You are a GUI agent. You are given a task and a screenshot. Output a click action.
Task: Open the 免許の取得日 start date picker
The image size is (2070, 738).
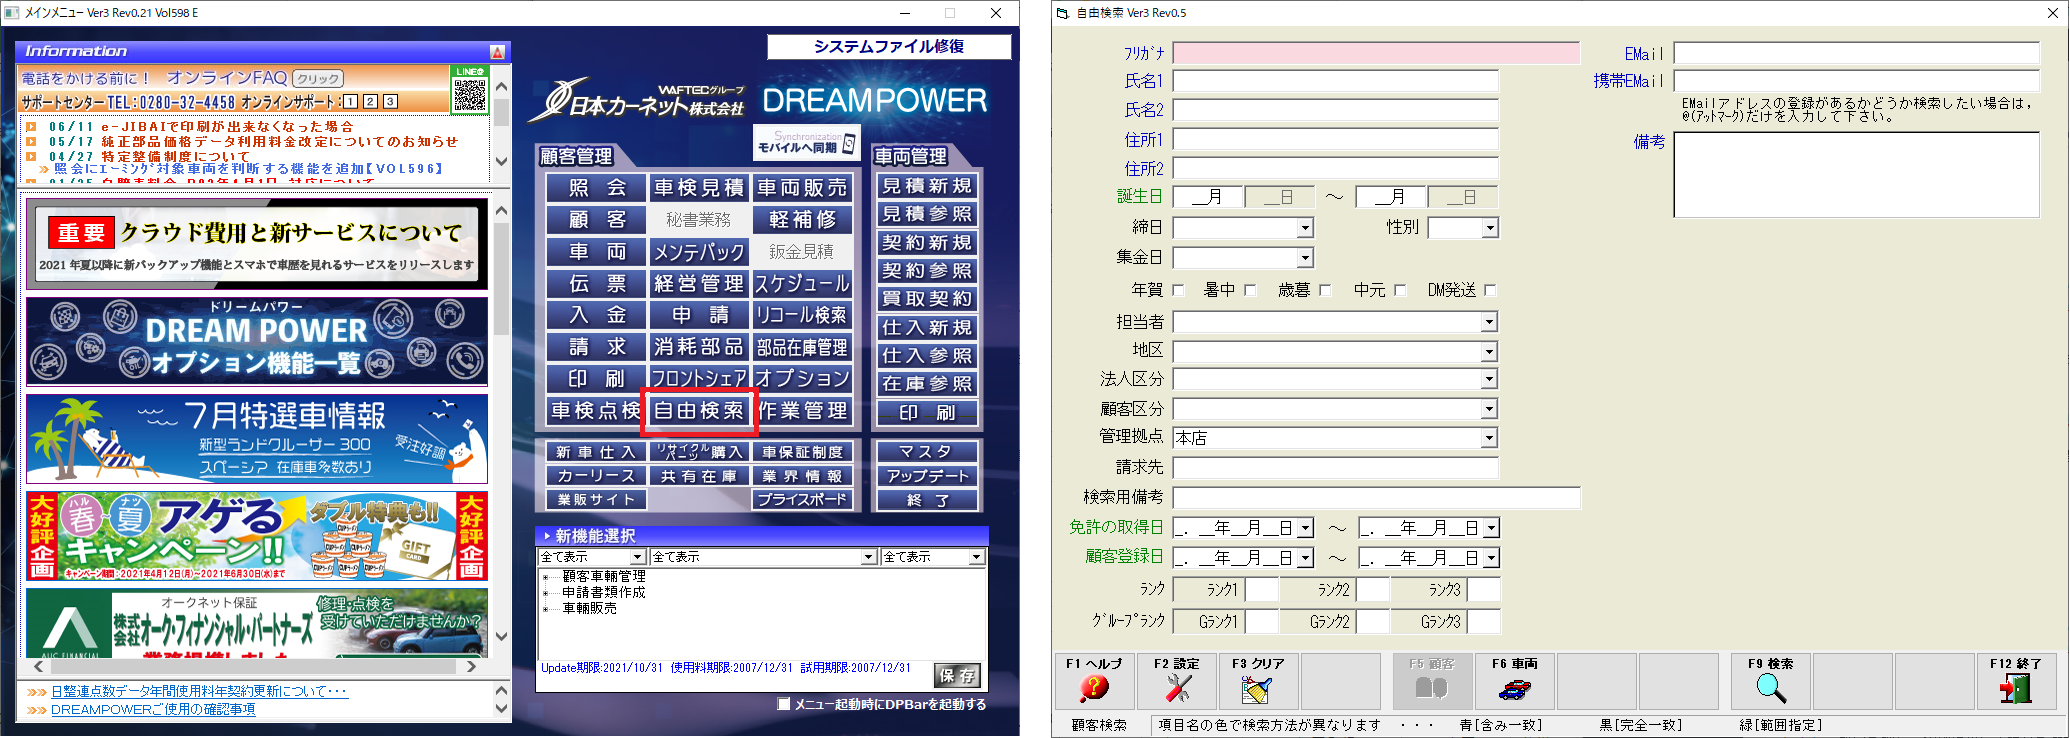pos(1305,528)
